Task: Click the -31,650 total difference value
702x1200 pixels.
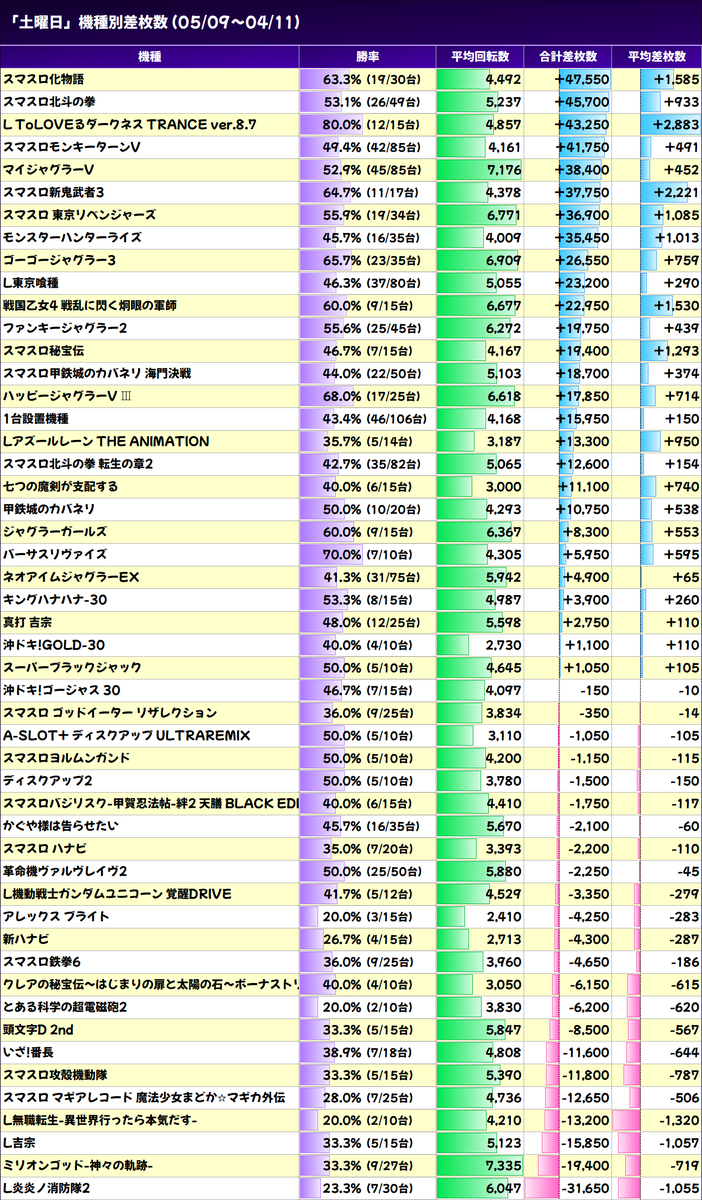Action: tap(585, 1188)
